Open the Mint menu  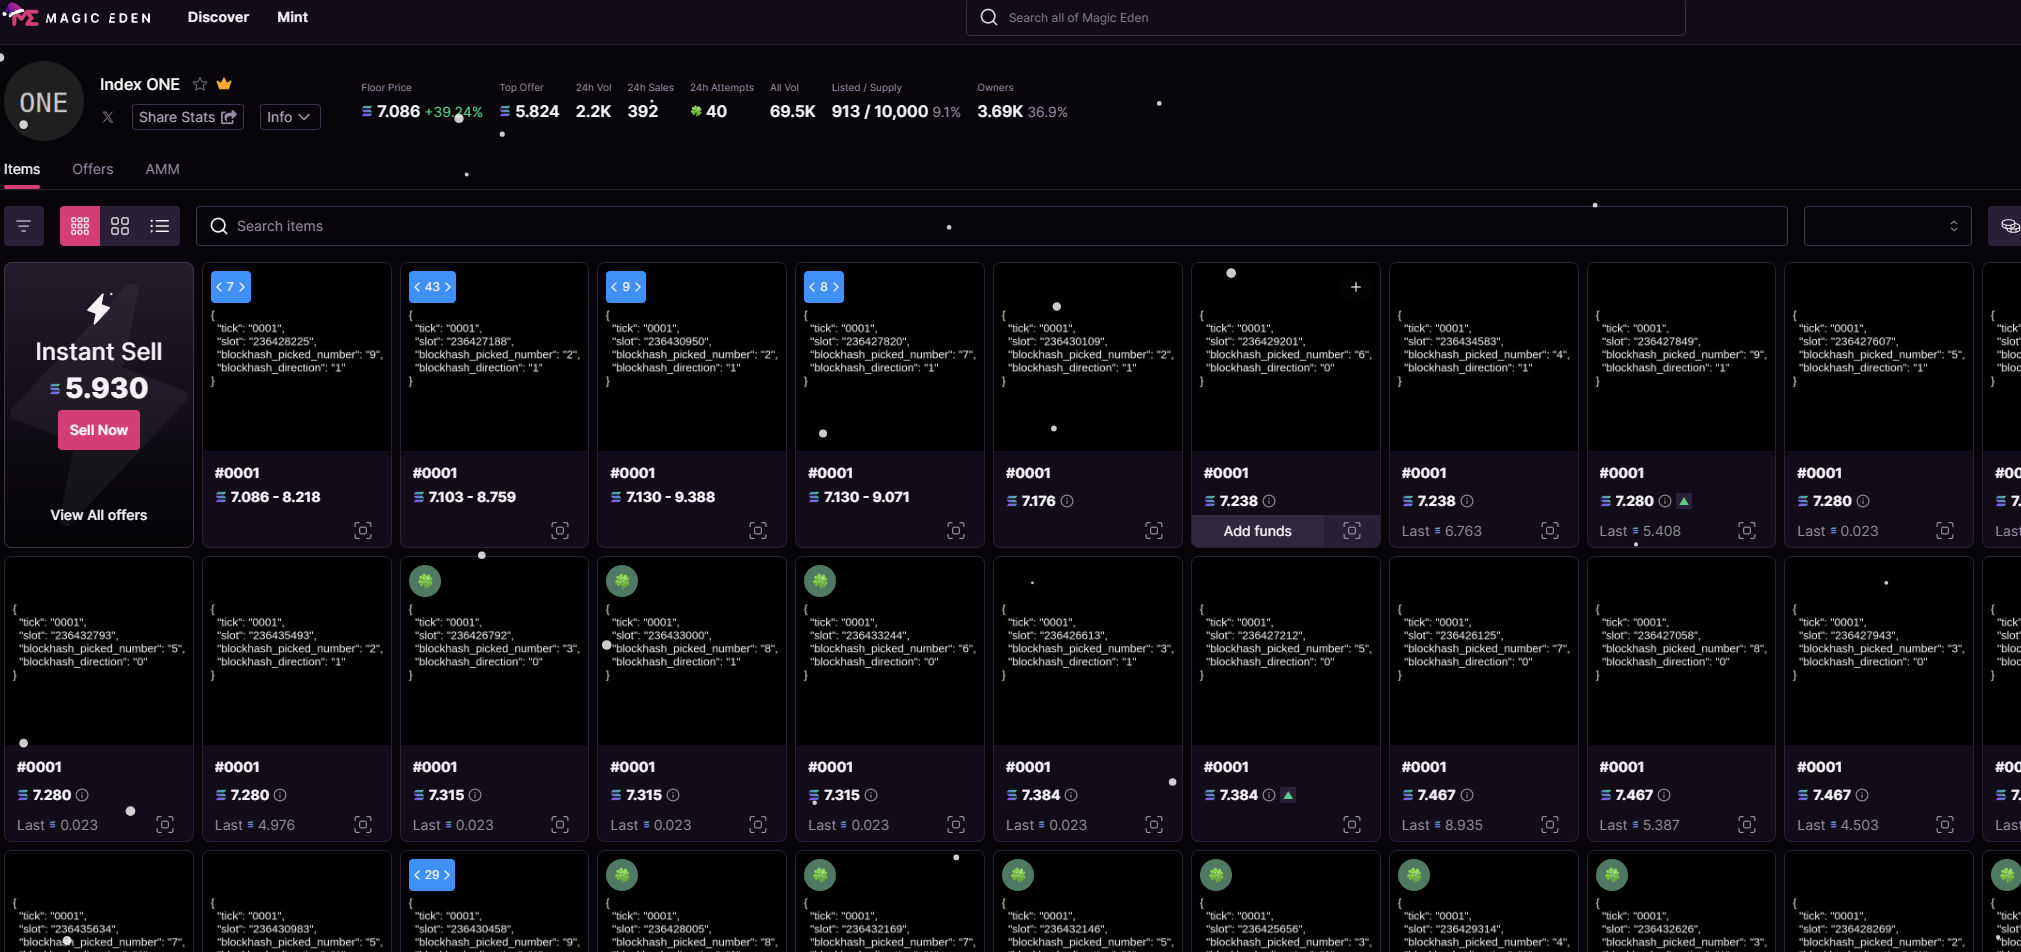tap(292, 17)
